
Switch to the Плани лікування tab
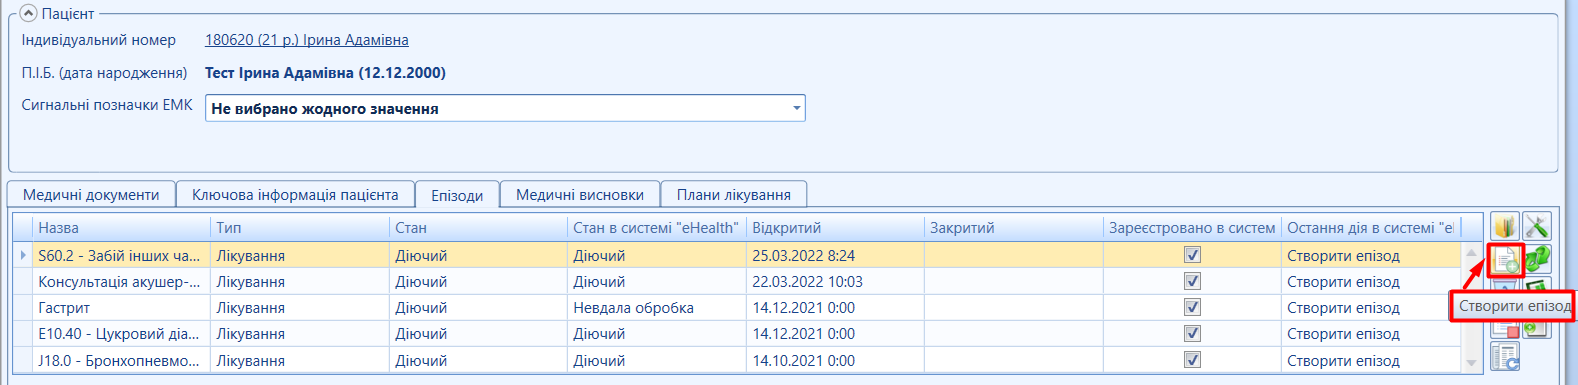734,194
